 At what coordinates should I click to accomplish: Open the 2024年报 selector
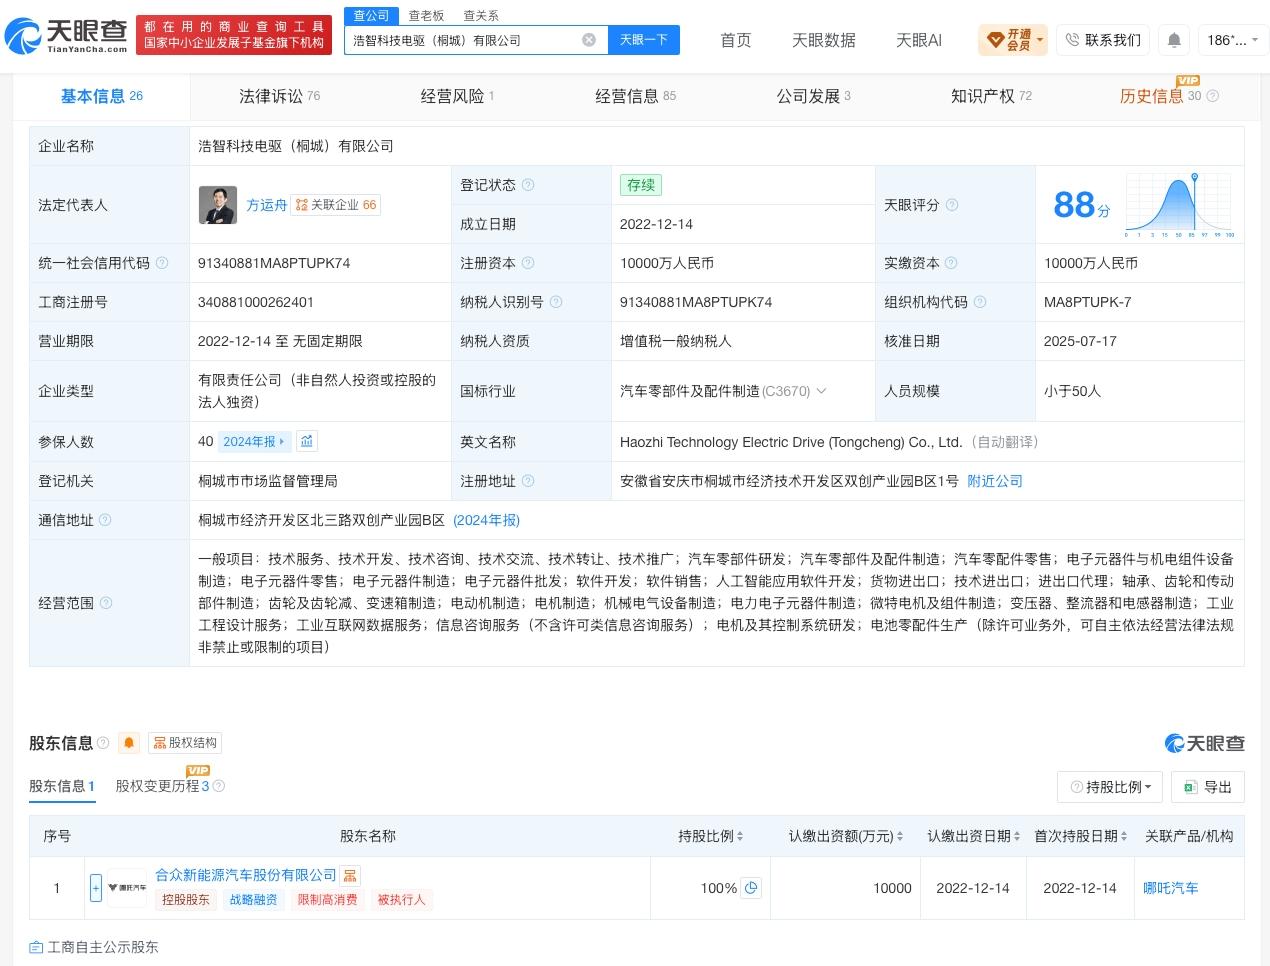(254, 441)
